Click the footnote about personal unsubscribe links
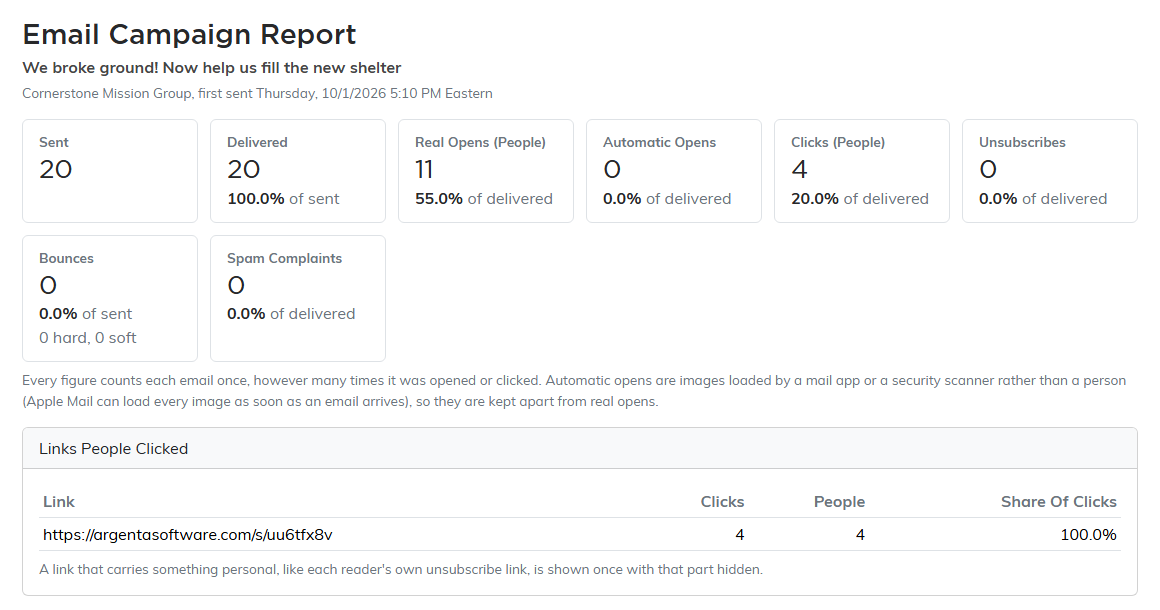1160x610 pixels. pos(401,570)
